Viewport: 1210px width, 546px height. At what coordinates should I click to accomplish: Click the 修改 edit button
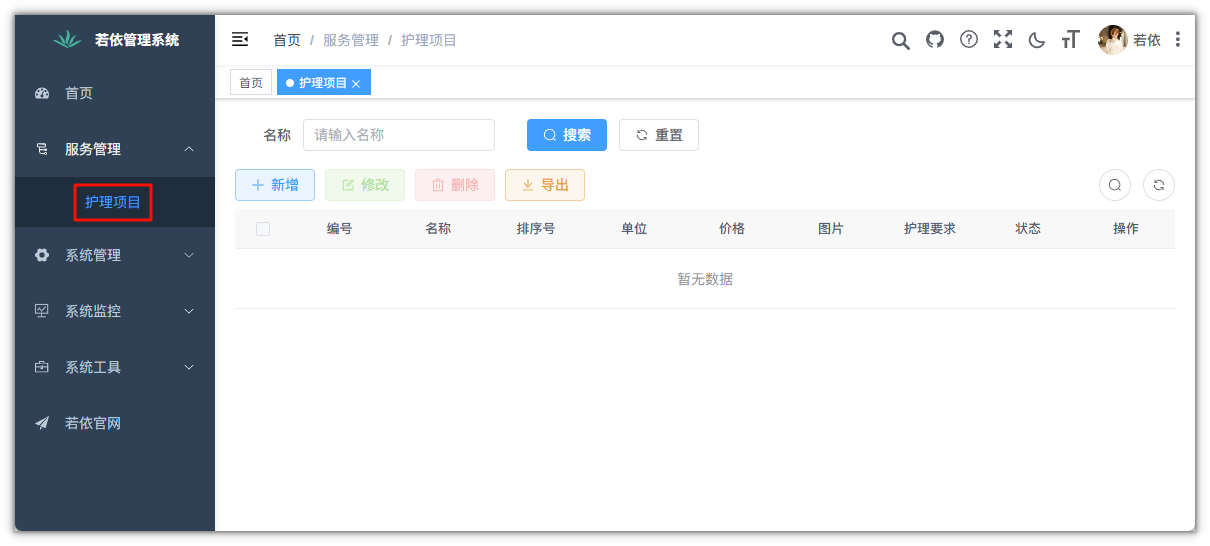point(365,185)
